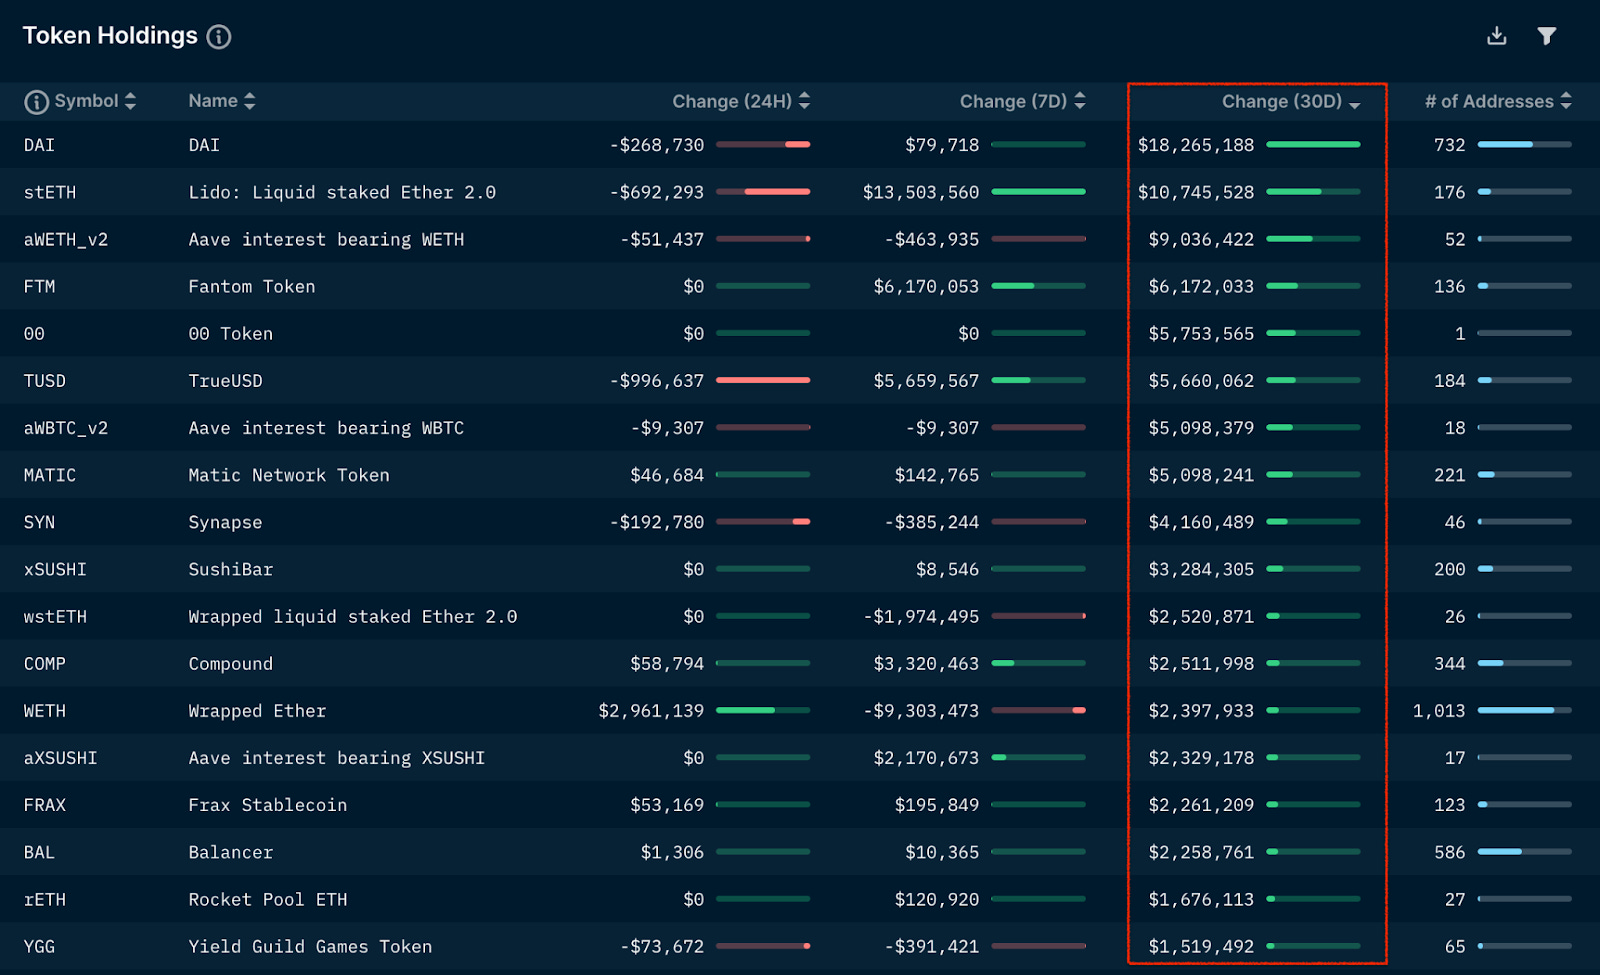Select the stETH symbol cell
The width and height of the screenshot is (1600, 975).
coord(50,192)
